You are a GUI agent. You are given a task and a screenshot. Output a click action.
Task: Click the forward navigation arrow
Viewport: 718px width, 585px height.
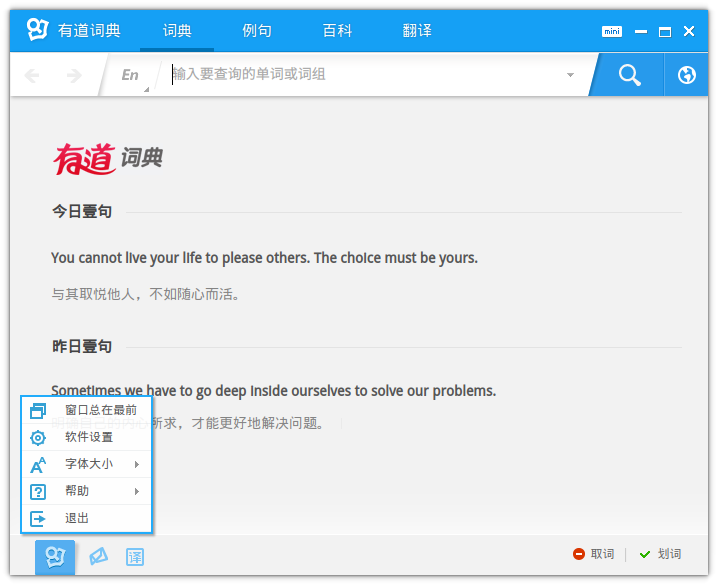click(x=74, y=75)
